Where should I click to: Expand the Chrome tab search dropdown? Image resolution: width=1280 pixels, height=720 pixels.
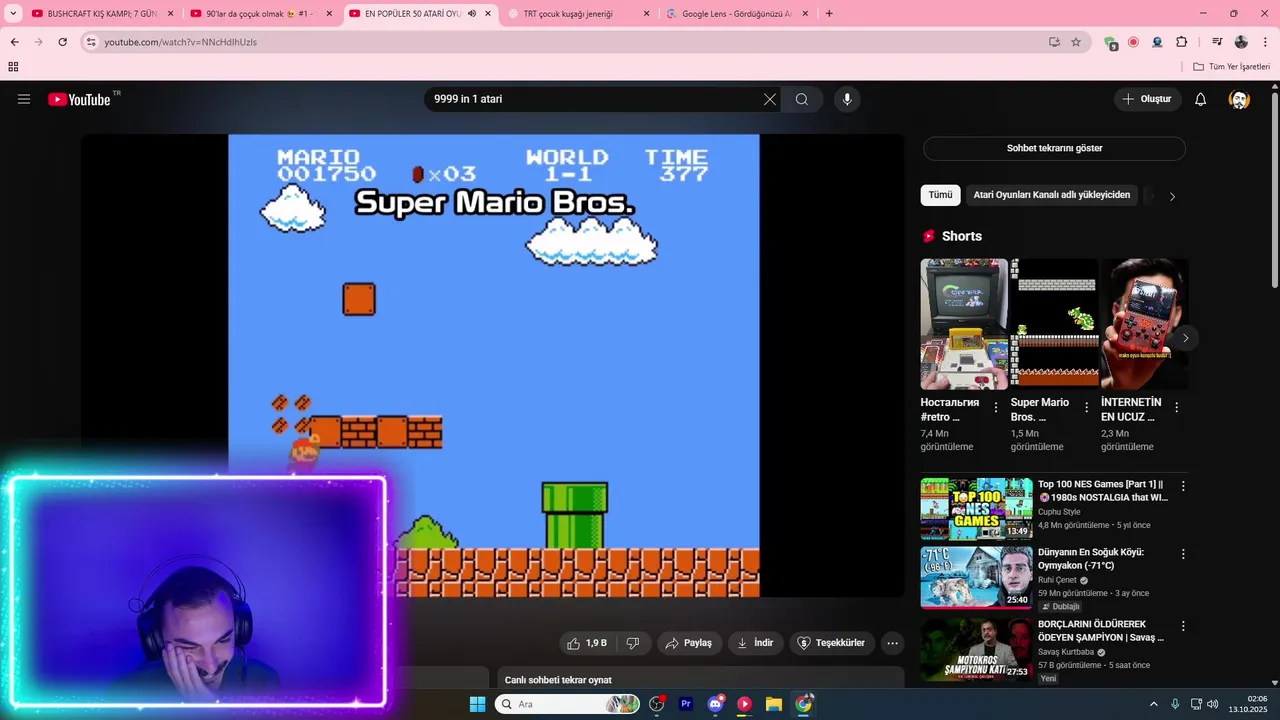(13, 14)
